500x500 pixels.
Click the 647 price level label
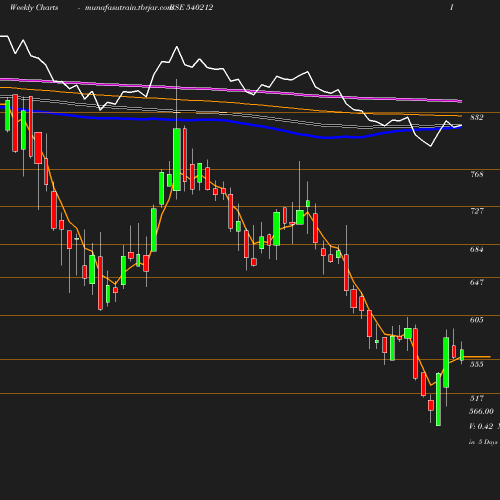(x=477, y=282)
